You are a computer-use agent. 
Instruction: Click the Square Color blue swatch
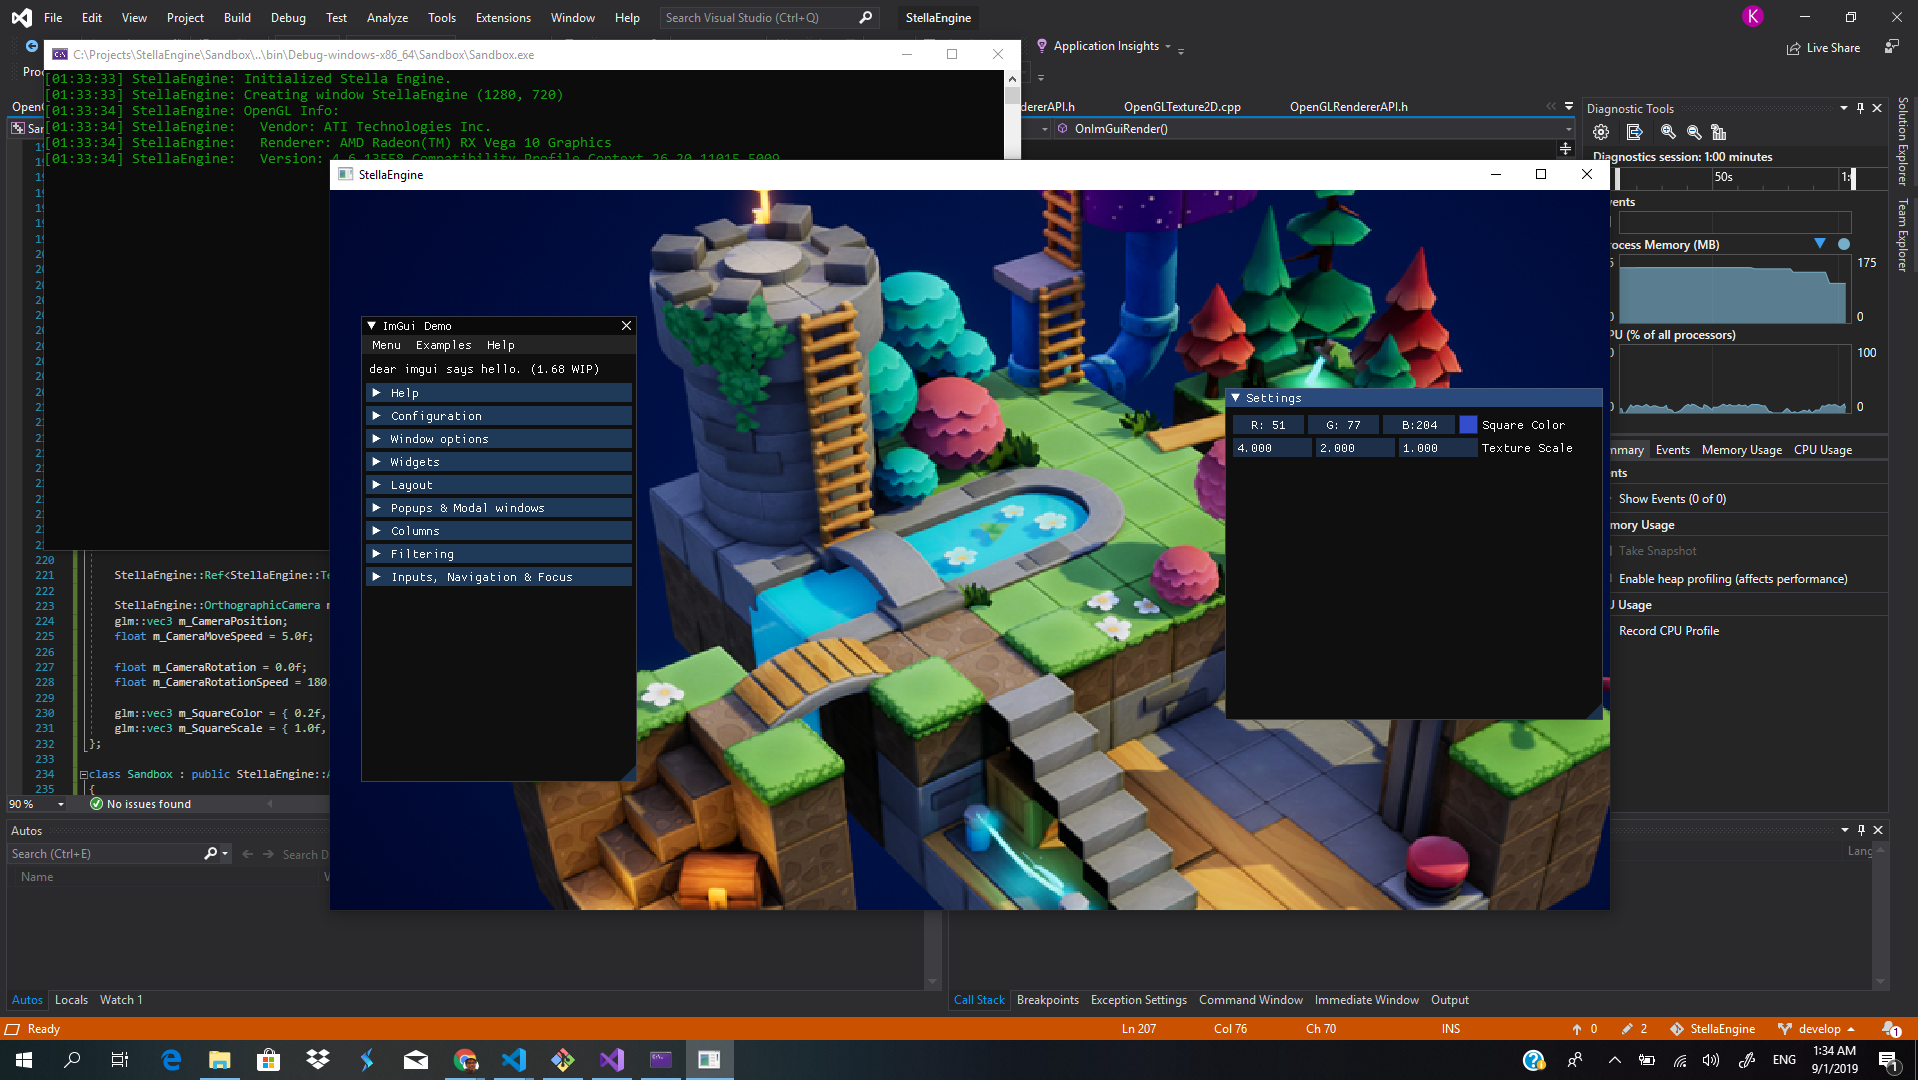click(1467, 425)
